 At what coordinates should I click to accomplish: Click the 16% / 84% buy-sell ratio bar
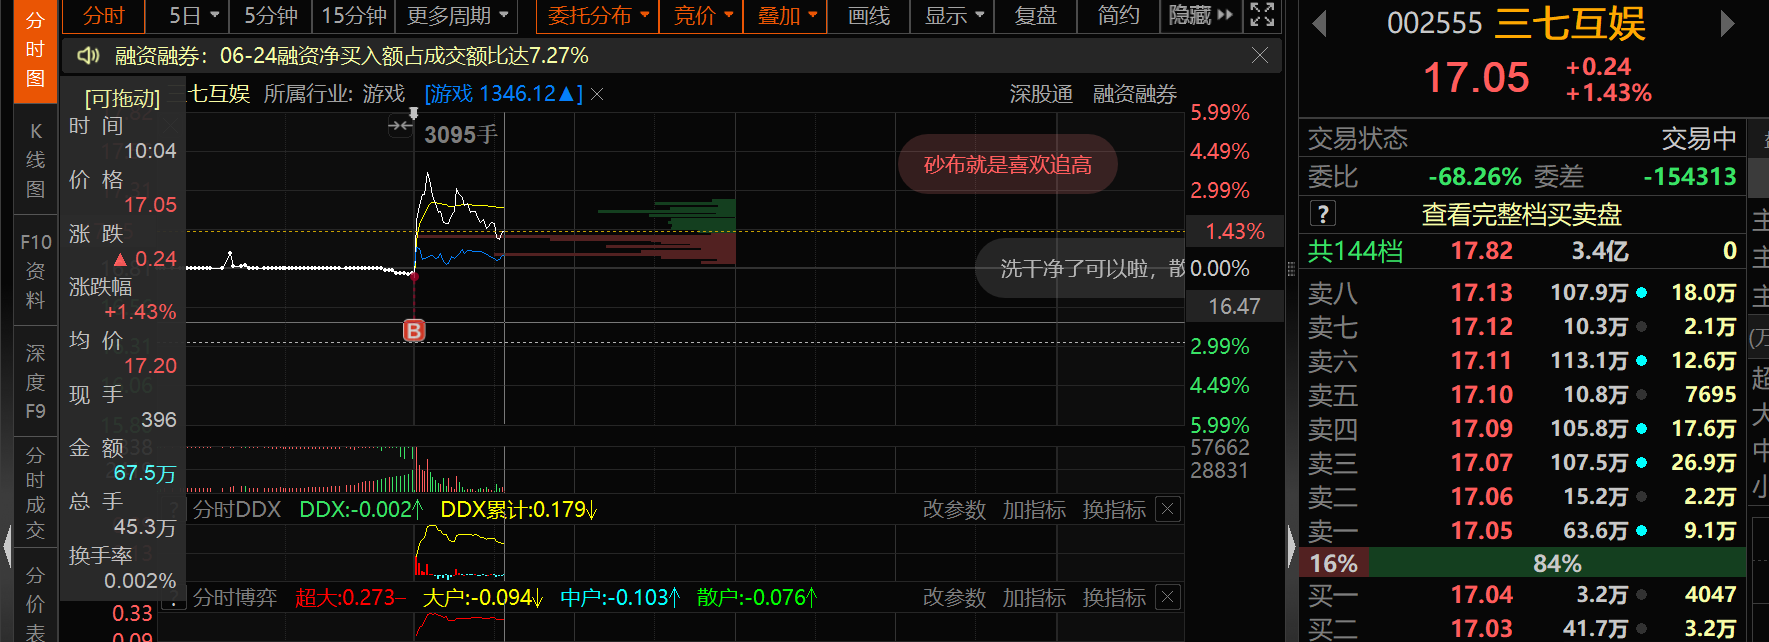(1523, 563)
